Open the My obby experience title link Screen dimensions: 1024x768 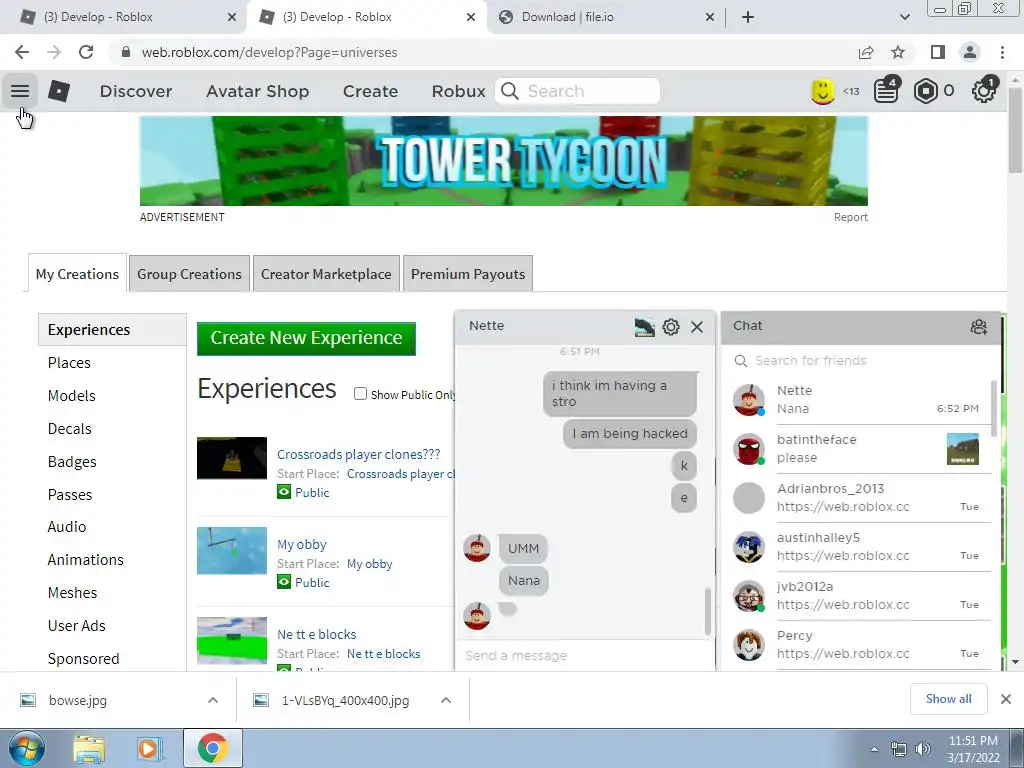(302, 544)
